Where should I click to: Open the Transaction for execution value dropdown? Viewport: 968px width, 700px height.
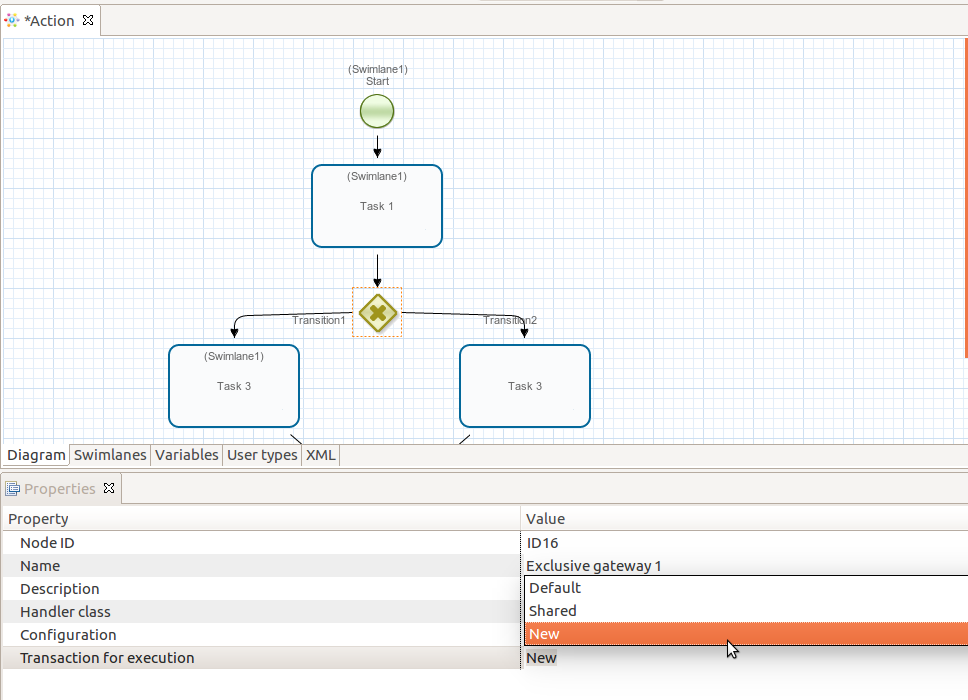point(540,657)
